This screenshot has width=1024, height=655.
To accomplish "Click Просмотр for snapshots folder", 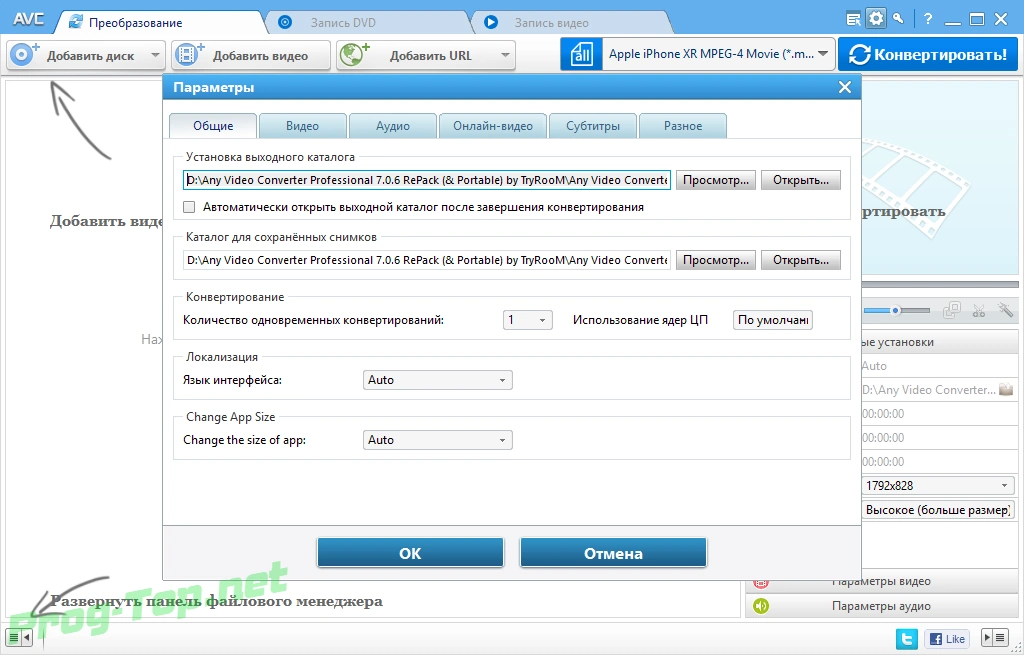I will 716,260.
